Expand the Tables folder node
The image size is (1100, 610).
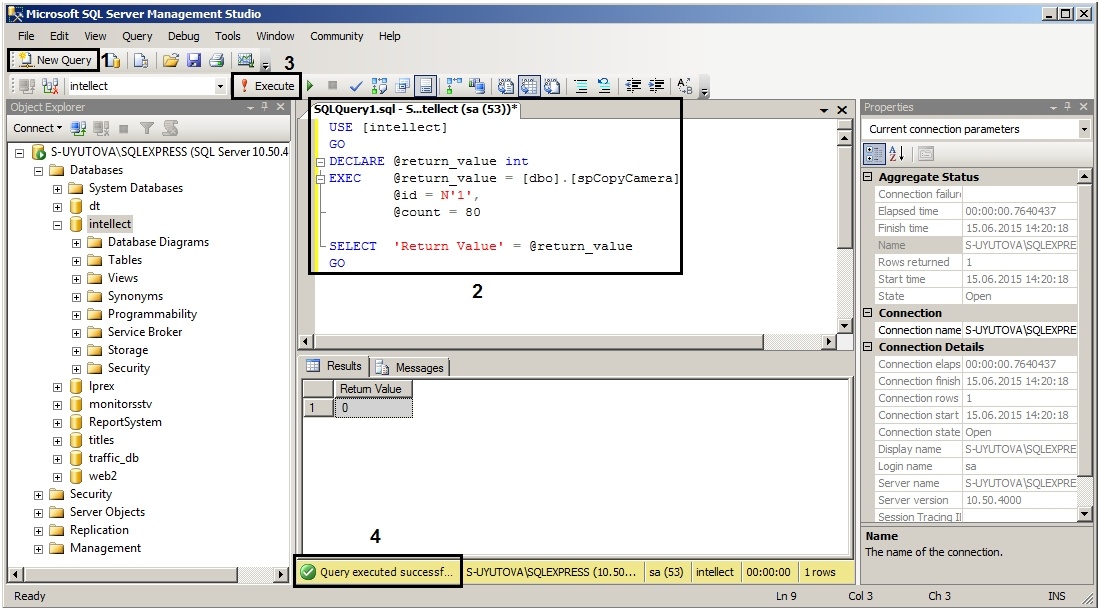point(77,260)
